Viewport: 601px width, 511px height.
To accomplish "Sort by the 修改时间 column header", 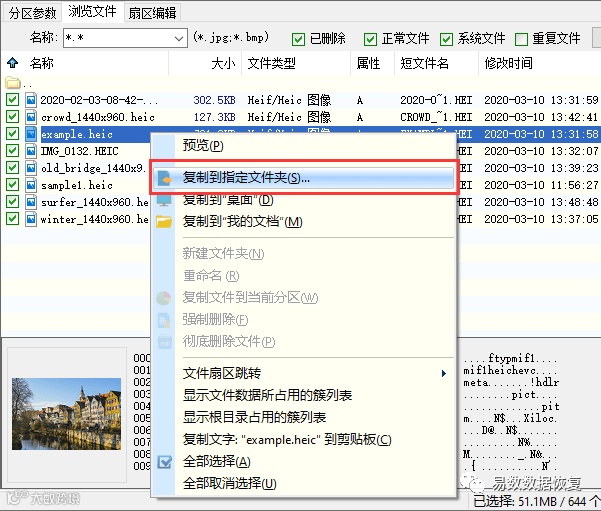I will pos(508,63).
